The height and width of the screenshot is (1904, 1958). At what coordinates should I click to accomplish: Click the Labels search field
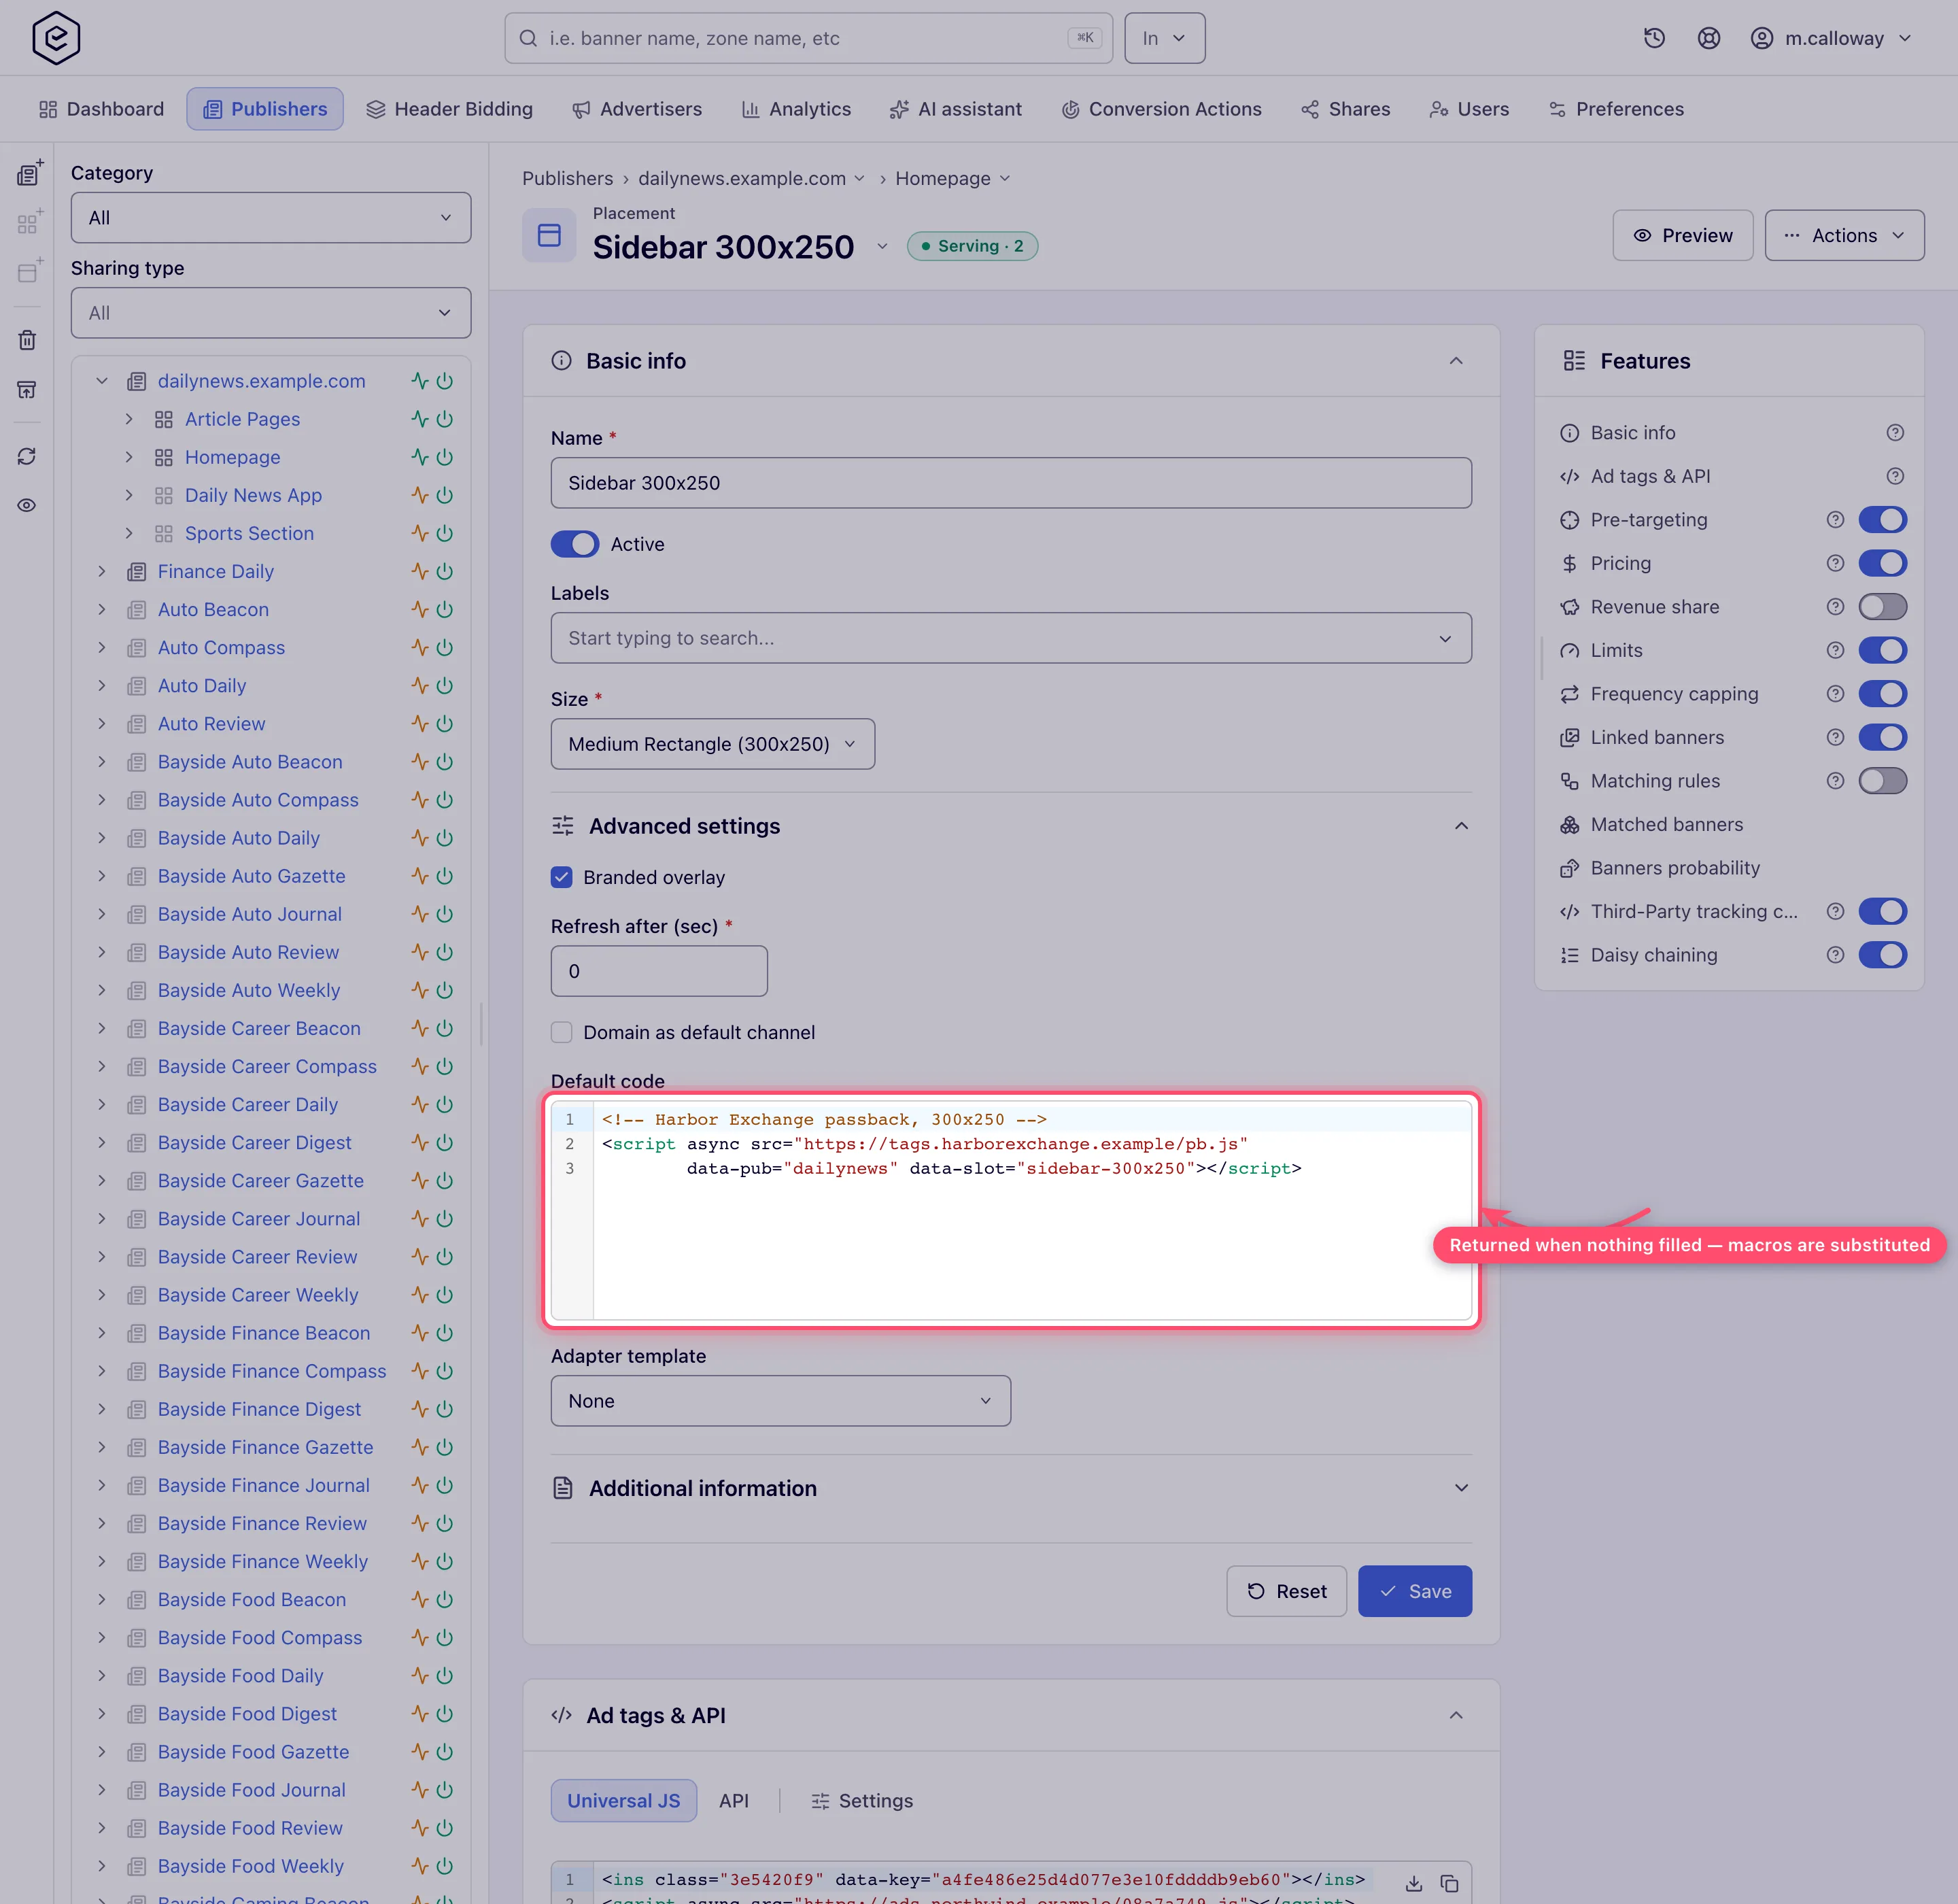1011,638
